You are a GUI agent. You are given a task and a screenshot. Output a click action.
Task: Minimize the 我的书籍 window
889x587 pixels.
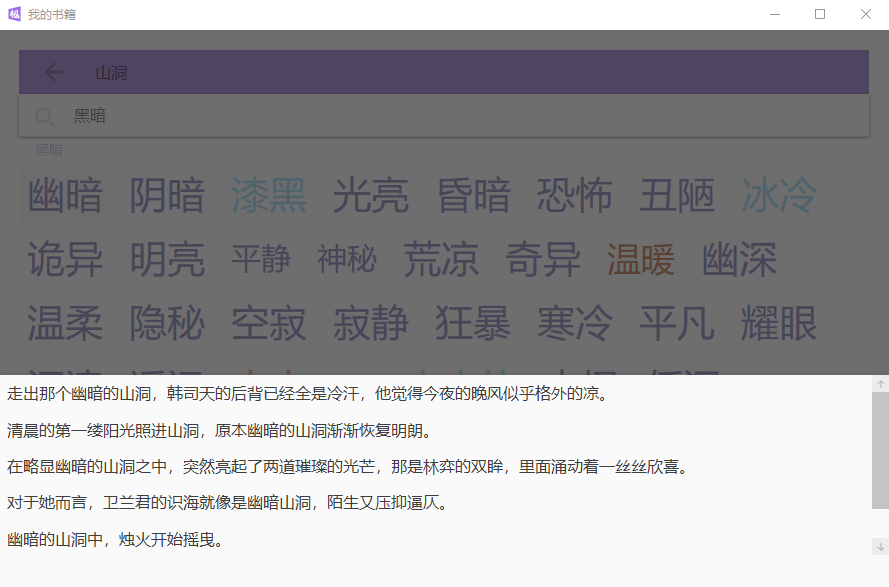pos(775,14)
